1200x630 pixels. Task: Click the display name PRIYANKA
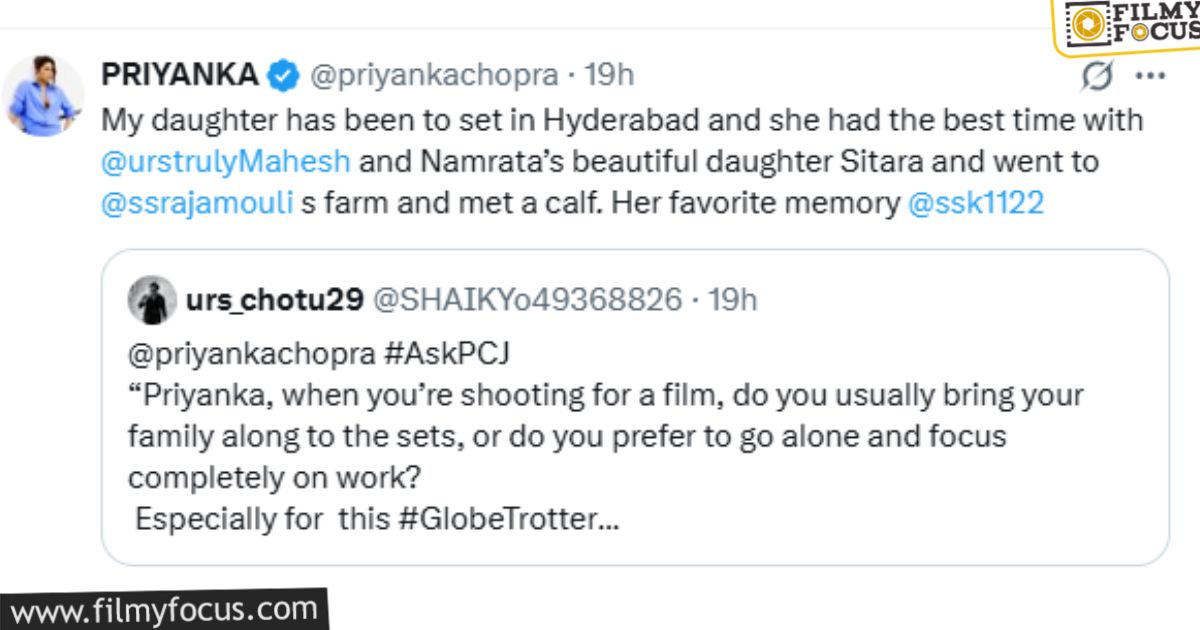[180, 73]
